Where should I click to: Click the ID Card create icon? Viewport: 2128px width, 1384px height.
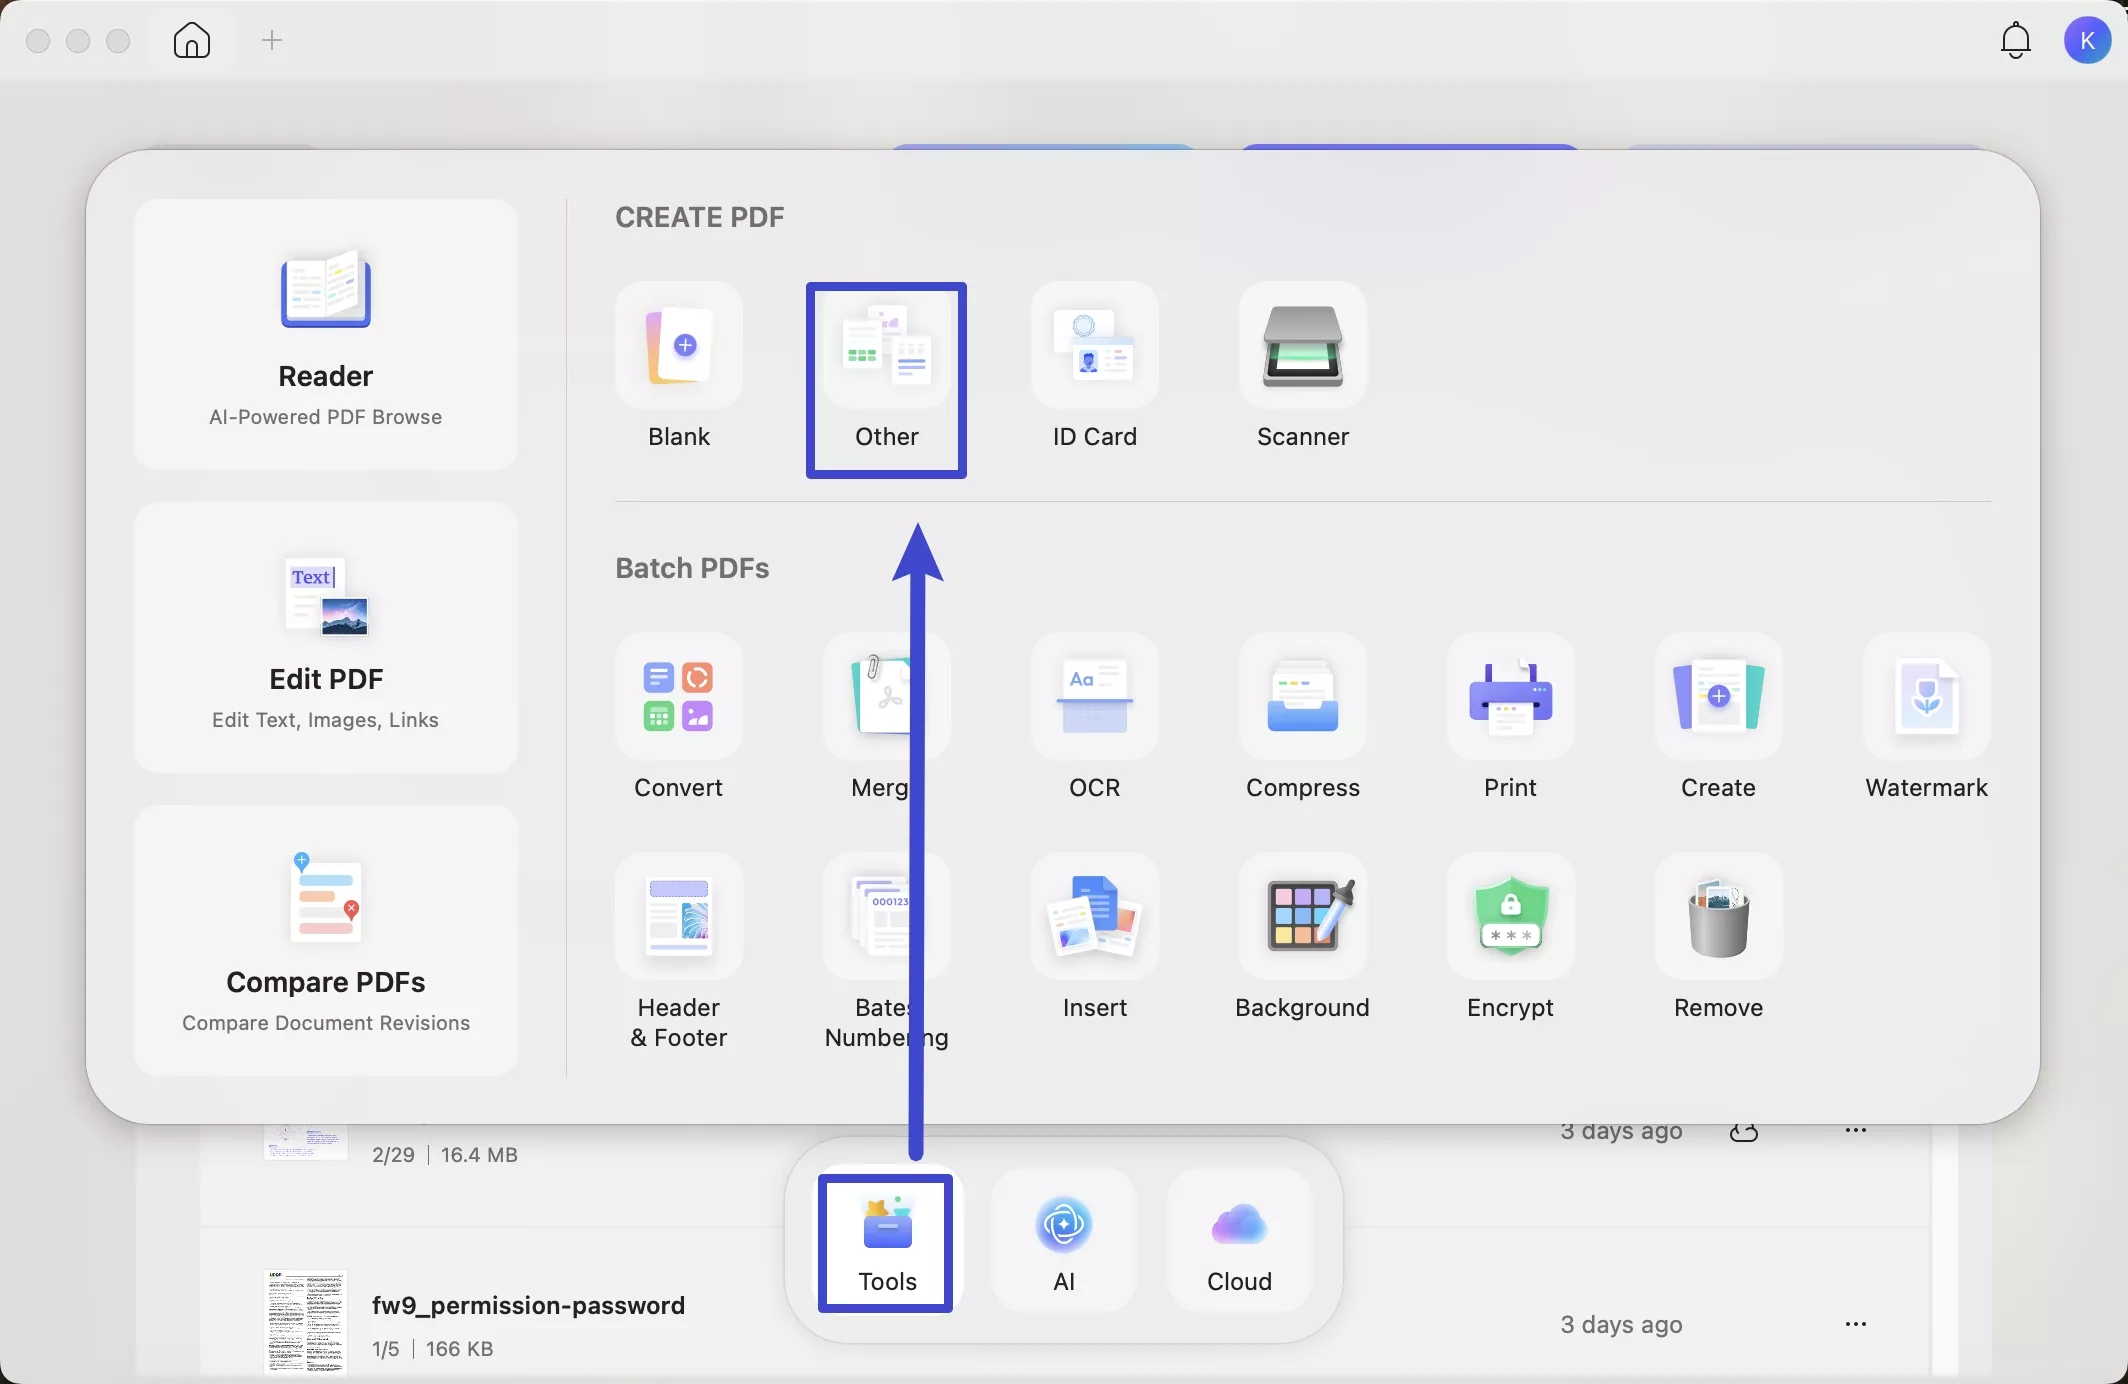click(x=1094, y=347)
